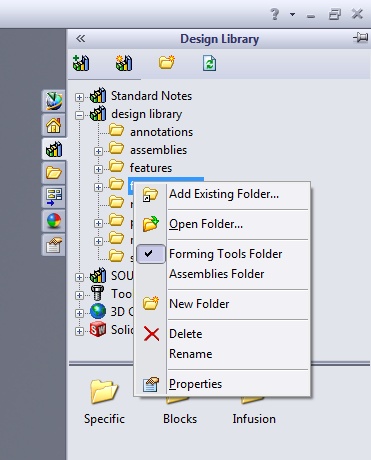Open the Blocks folder thumbnail
The width and height of the screenshot is (371, 460).
[x=180, y=410]
